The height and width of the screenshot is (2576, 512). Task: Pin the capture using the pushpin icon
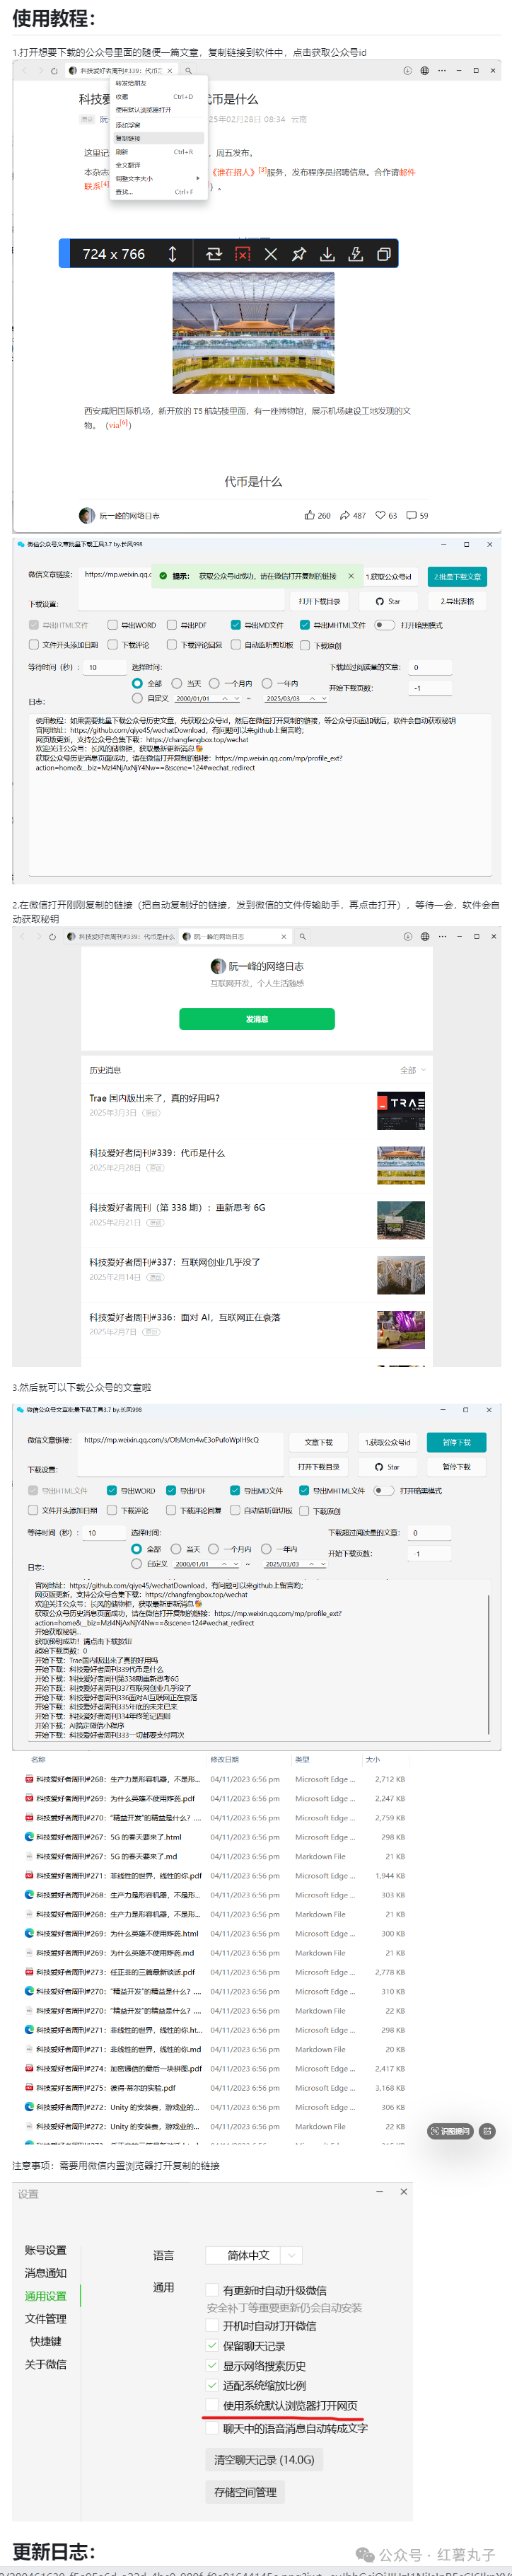[298, 254]
